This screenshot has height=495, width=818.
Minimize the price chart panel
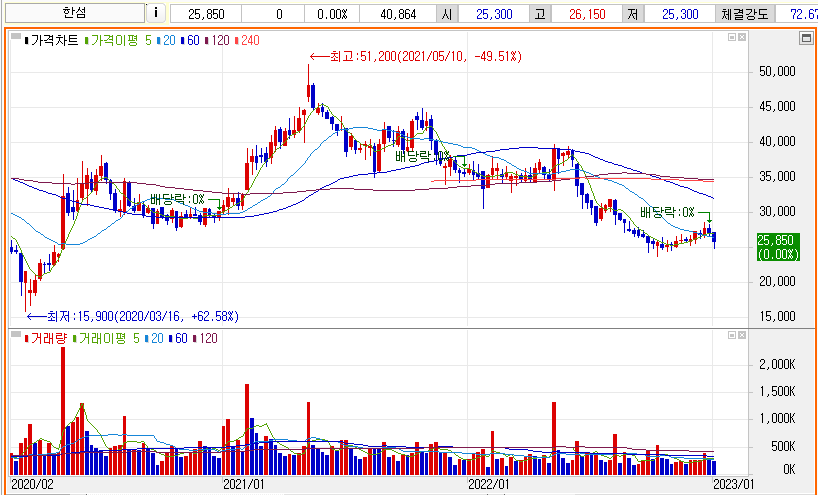[732, 37]
